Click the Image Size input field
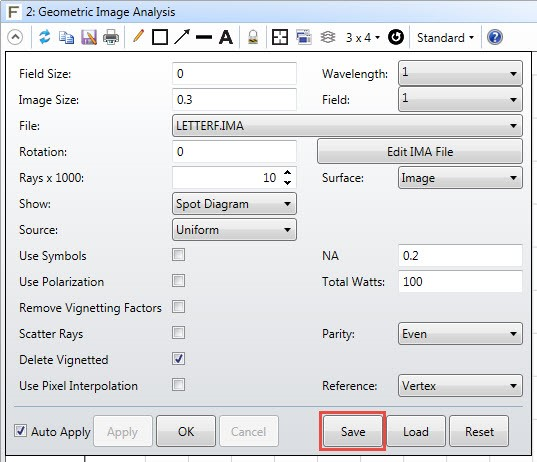Viewport: 537px width, 462px height. pos(234,100)
